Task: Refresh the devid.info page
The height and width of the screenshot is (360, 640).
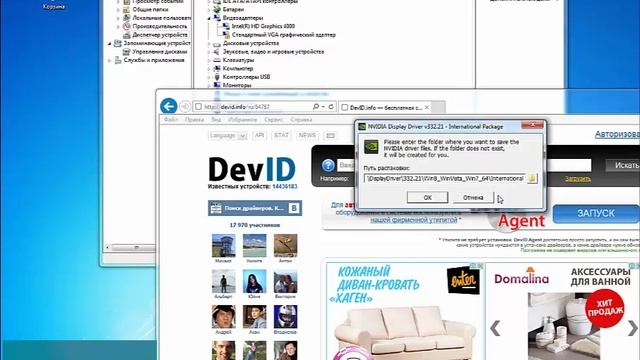Action: pos(331,107)
